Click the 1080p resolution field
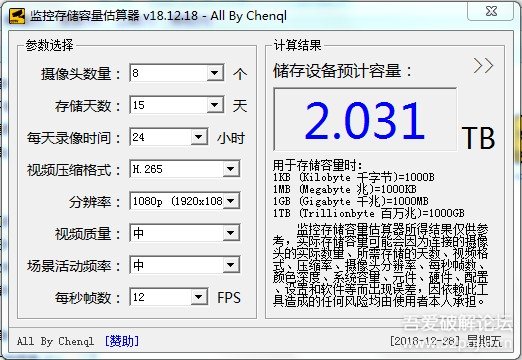Image resolution: width=522 pixels, height=360 pixels. pos(184,201)
